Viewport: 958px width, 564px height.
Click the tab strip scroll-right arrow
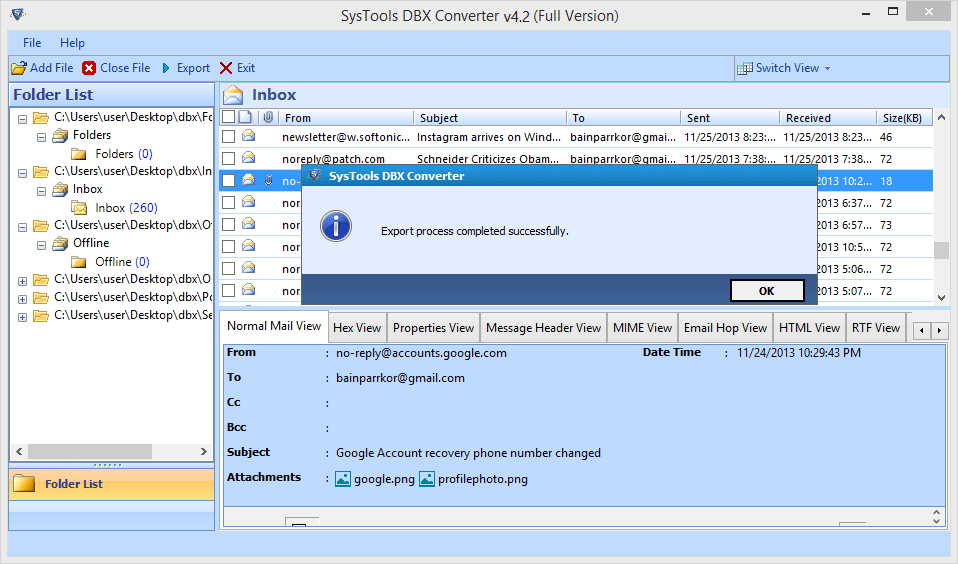(x=939, y=331)
